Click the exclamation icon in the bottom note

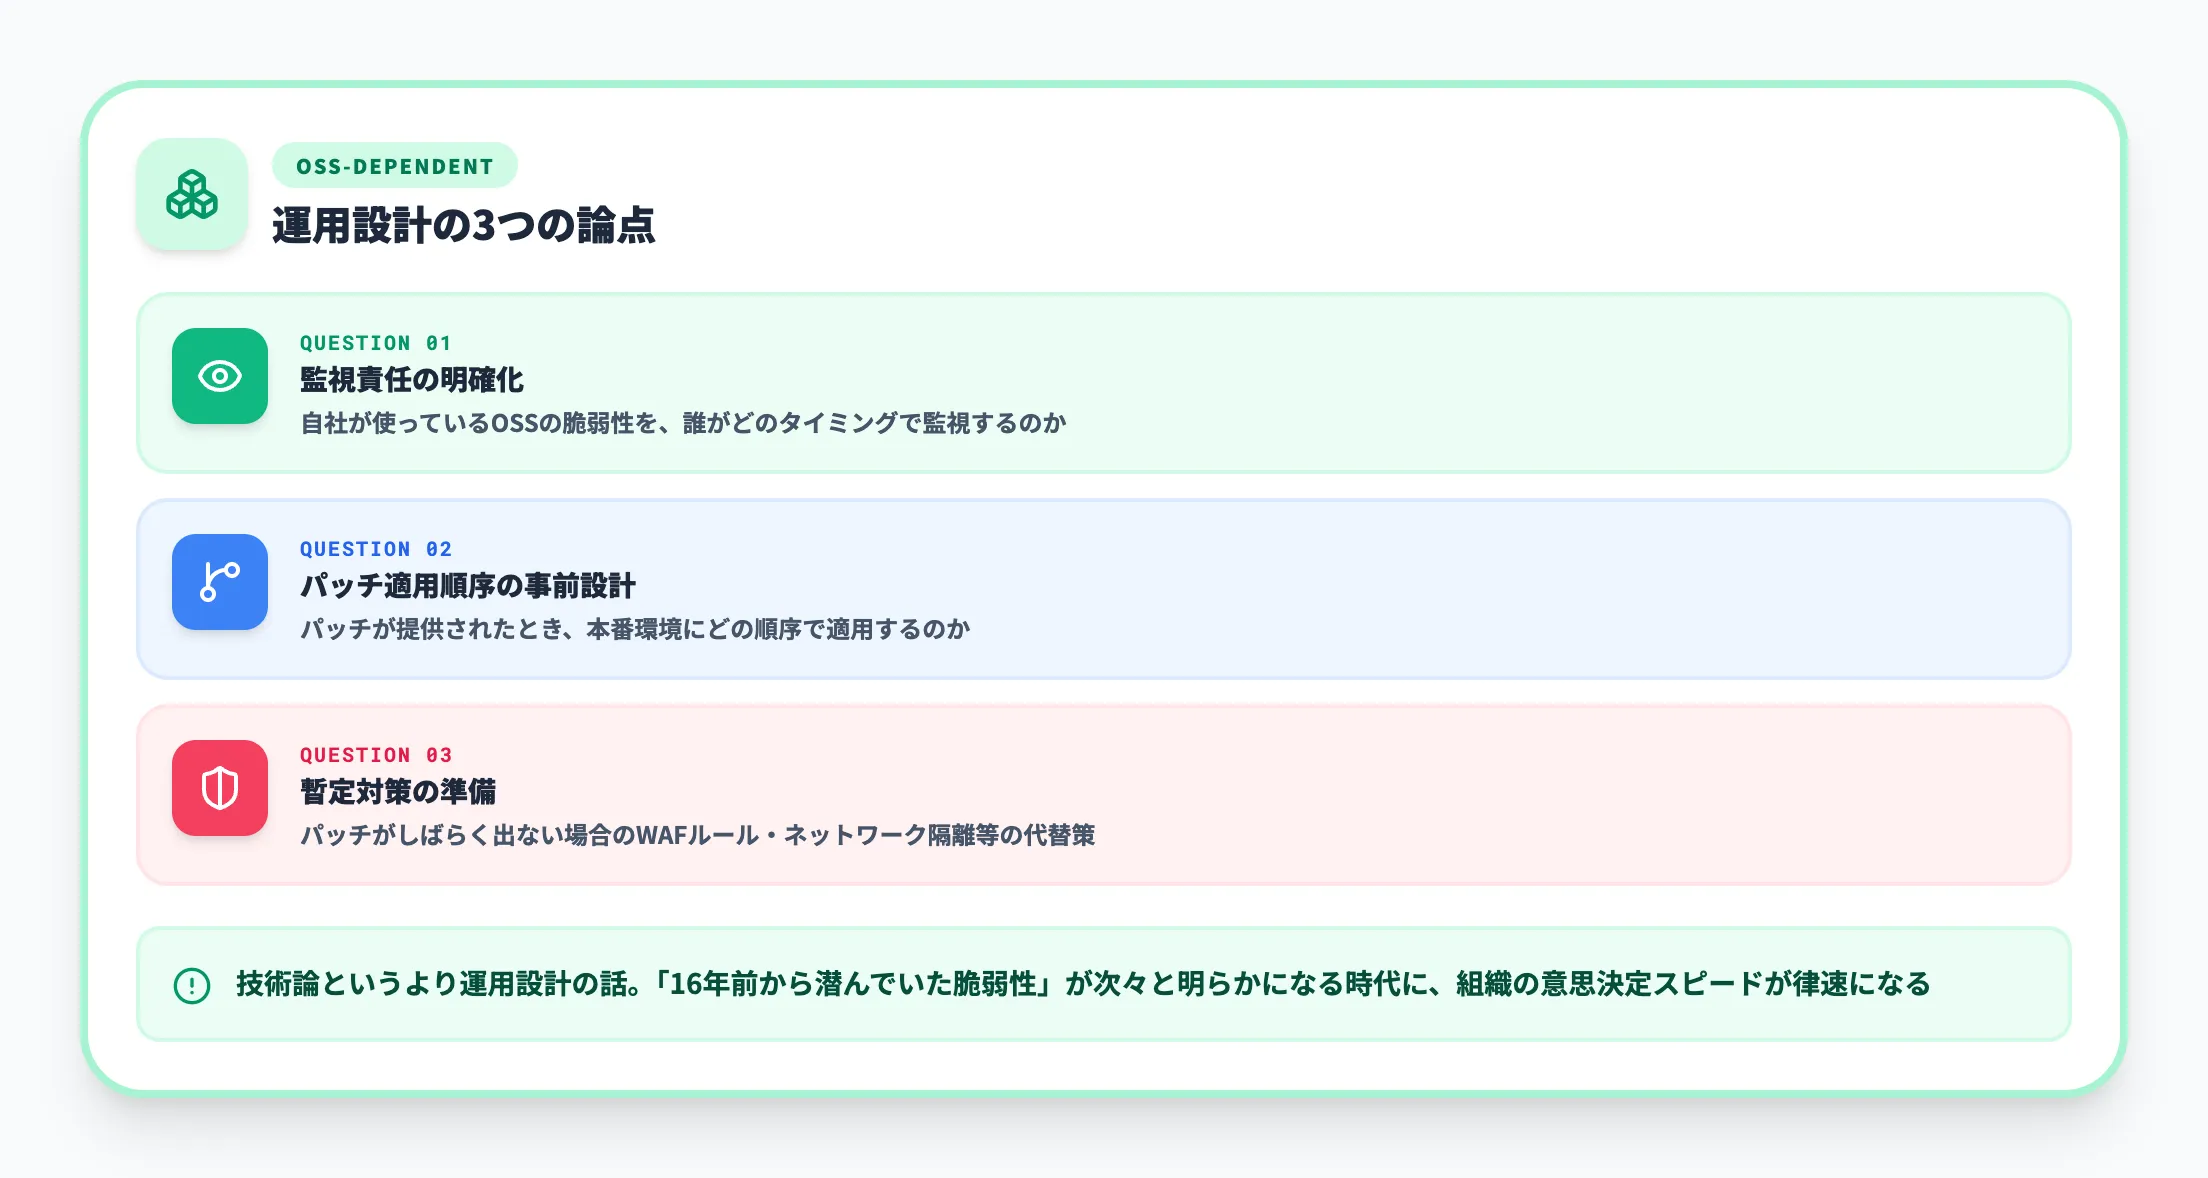pyautogui.click(x=190, y=985)
